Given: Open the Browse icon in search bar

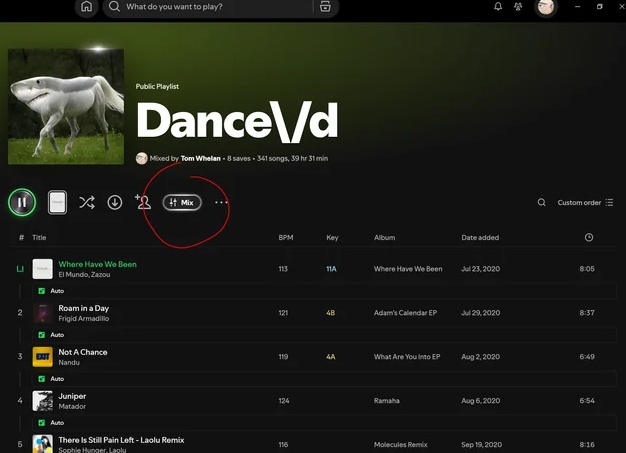Looking at the screenshot, I should pyautogui.click(x=325, y=7).
